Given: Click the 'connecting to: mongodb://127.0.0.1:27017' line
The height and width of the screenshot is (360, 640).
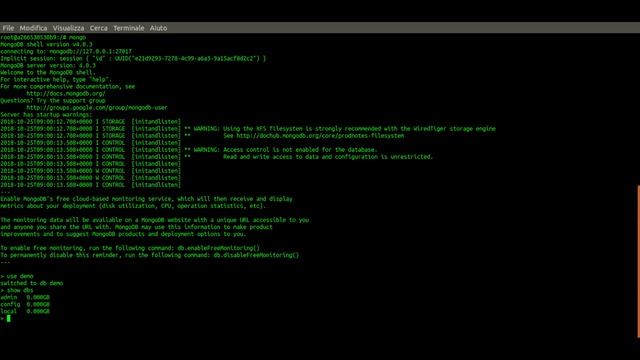Looking at the screenshot, I should (x=66, y=51).
